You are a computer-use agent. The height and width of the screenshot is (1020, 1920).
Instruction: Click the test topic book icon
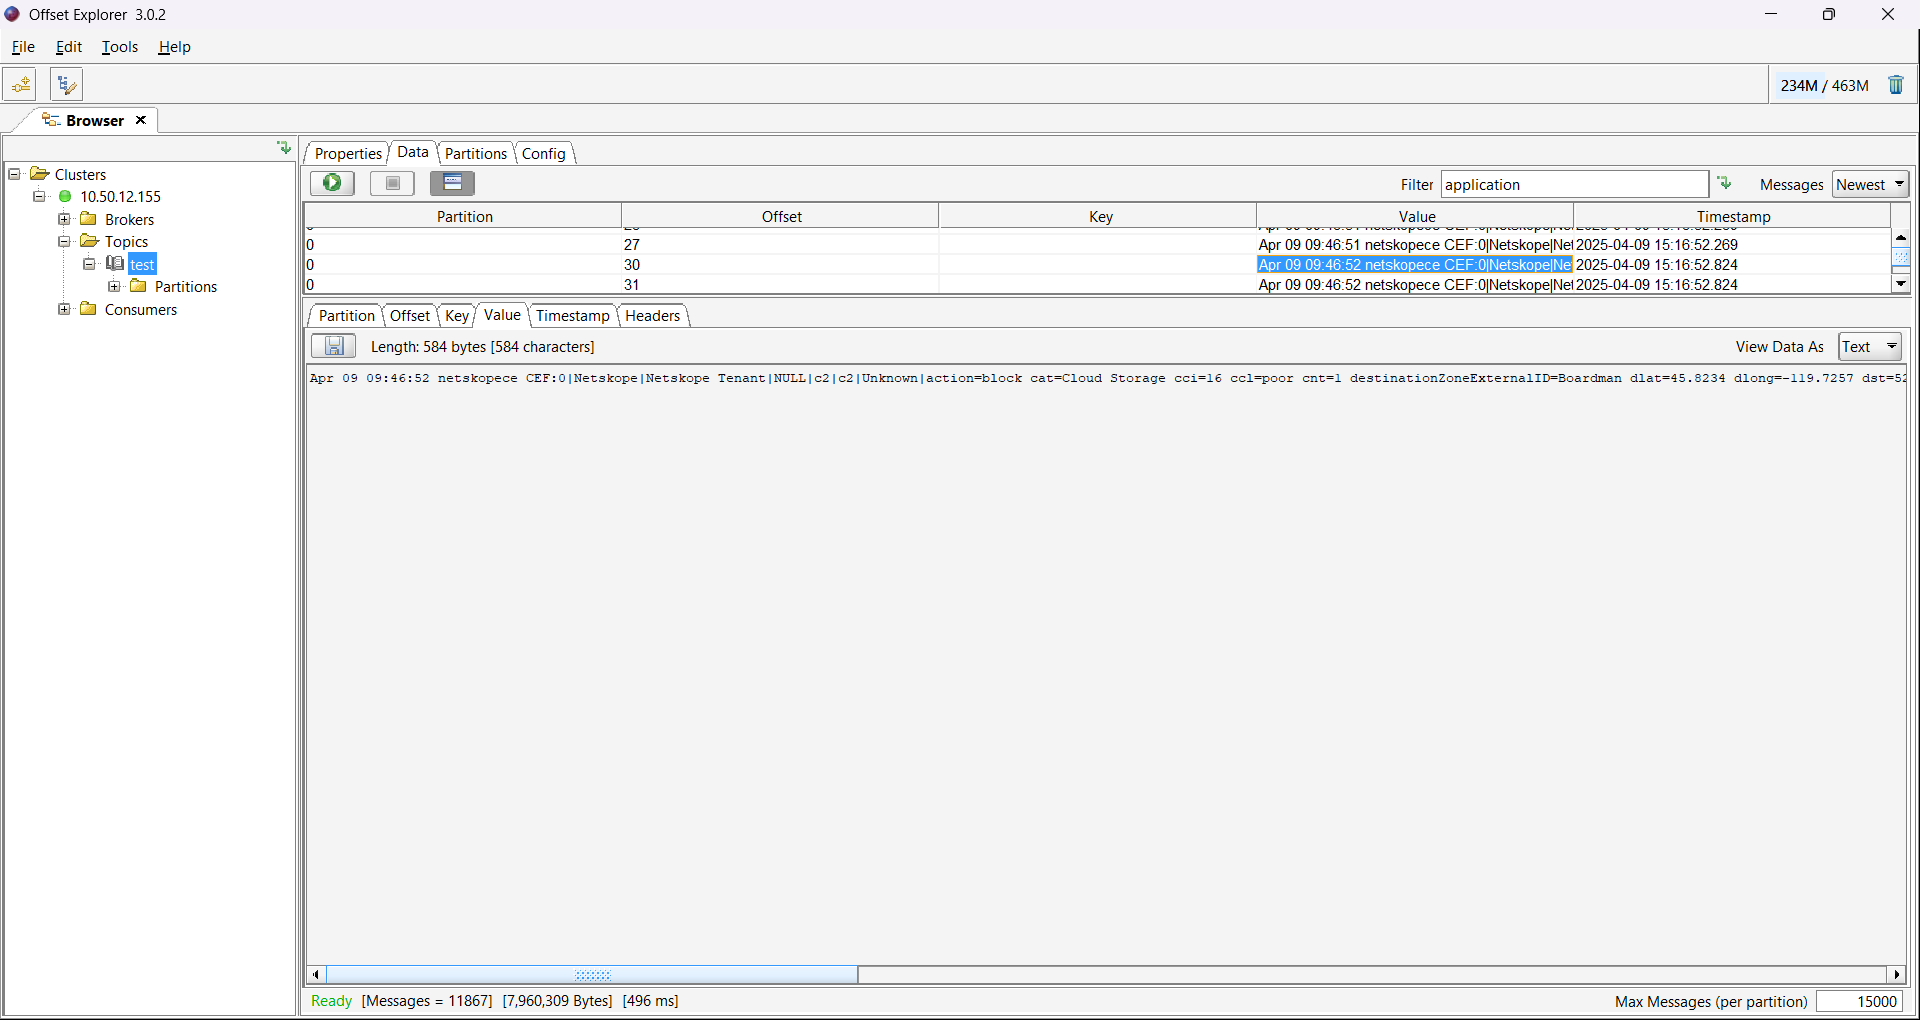(115, 264)
